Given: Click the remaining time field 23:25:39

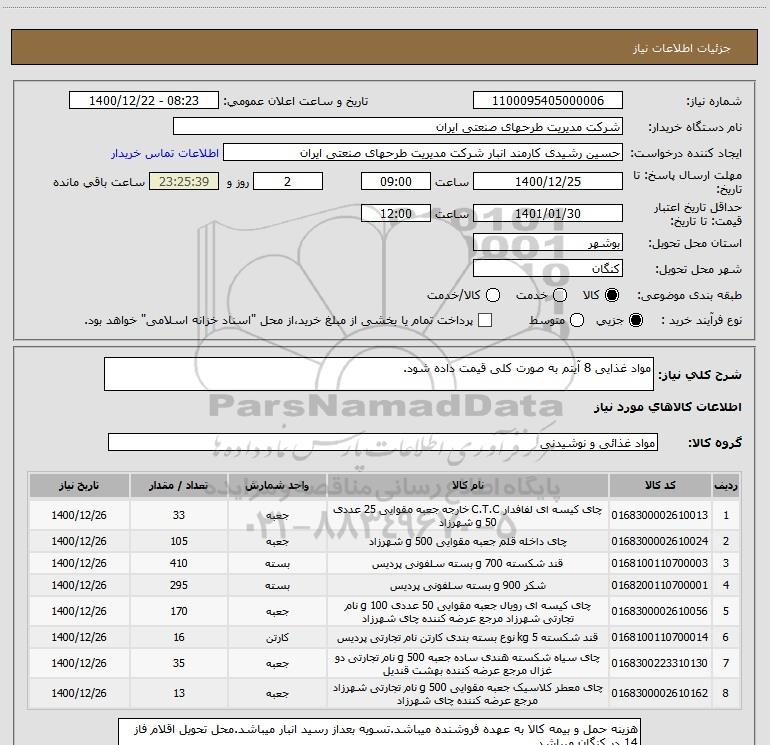Looking at the screenshot, I should click(x=184, y=182).
